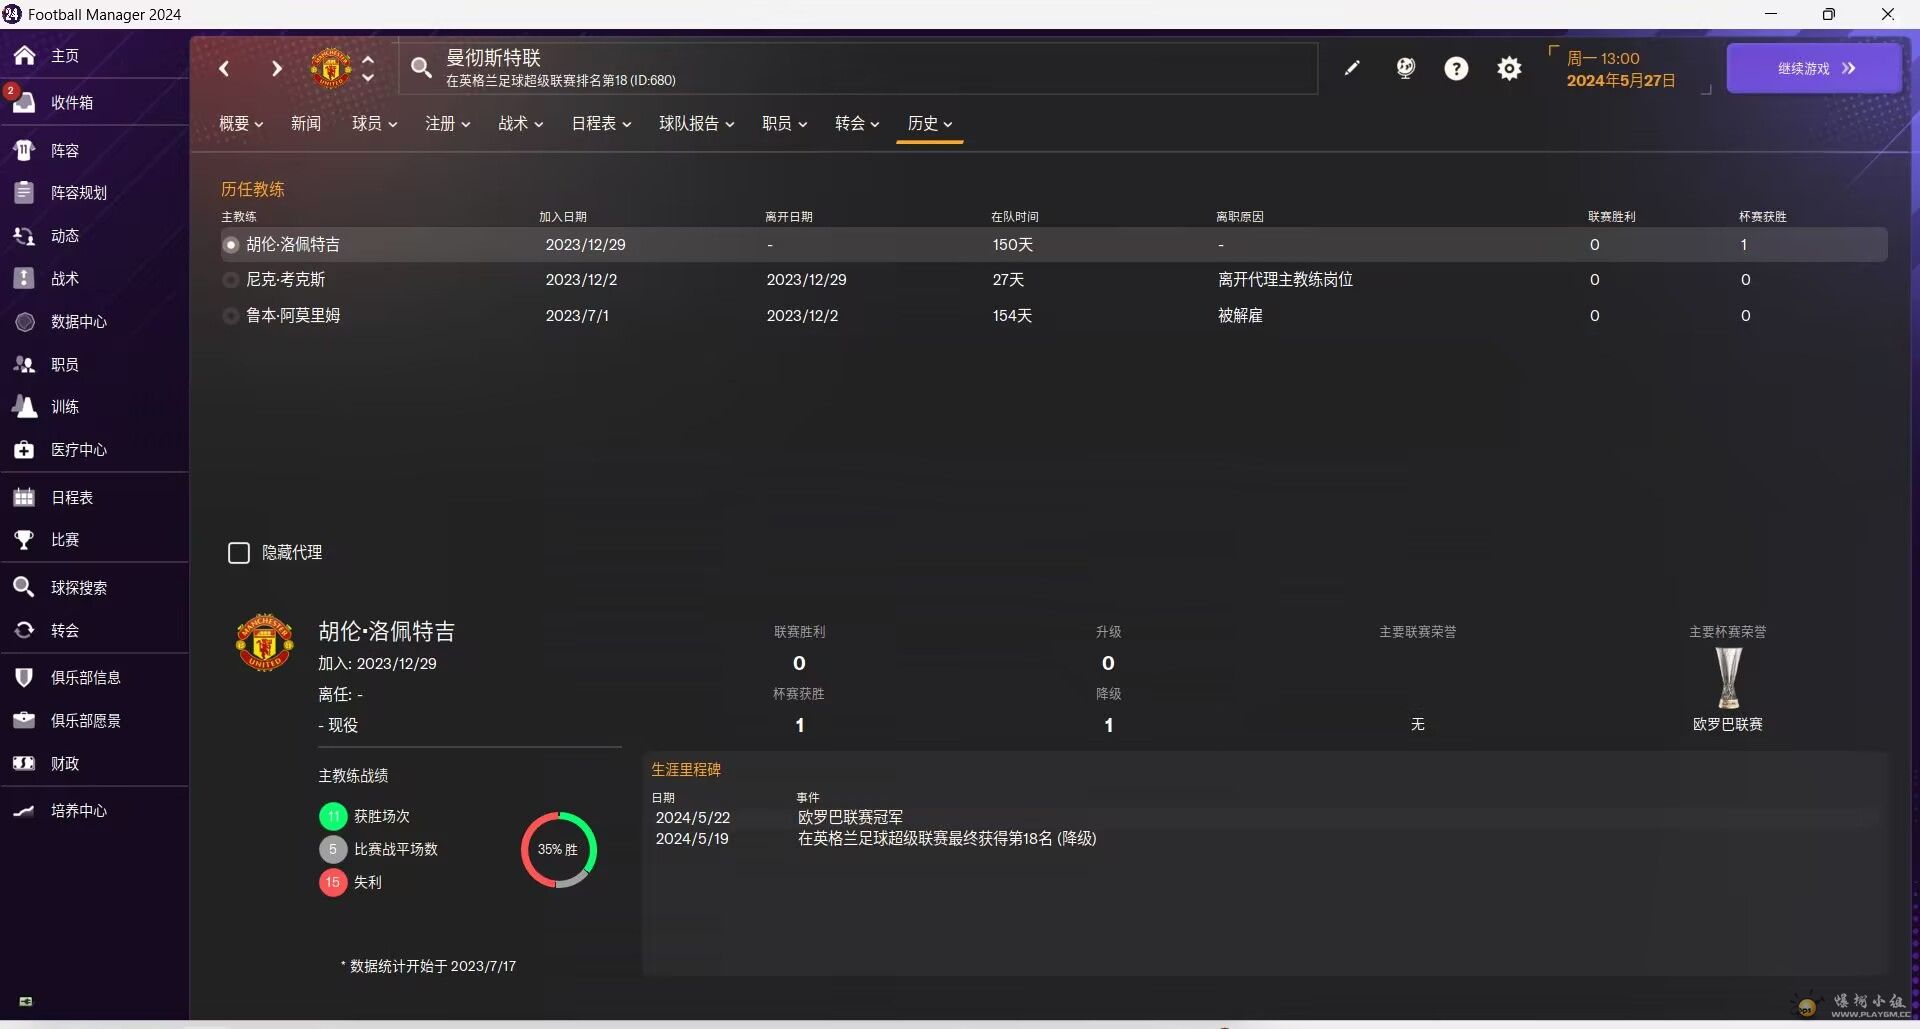Sort by 在队时间 column header
Screen dimensions: 1920x1029
click(x=1015, y=217)
